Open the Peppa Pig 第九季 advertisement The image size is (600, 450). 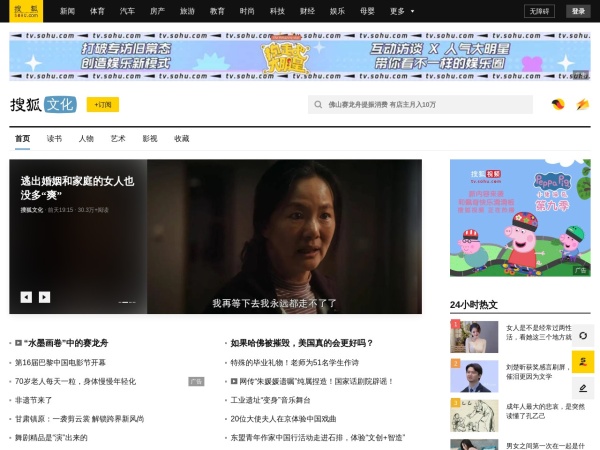(520, 218)
